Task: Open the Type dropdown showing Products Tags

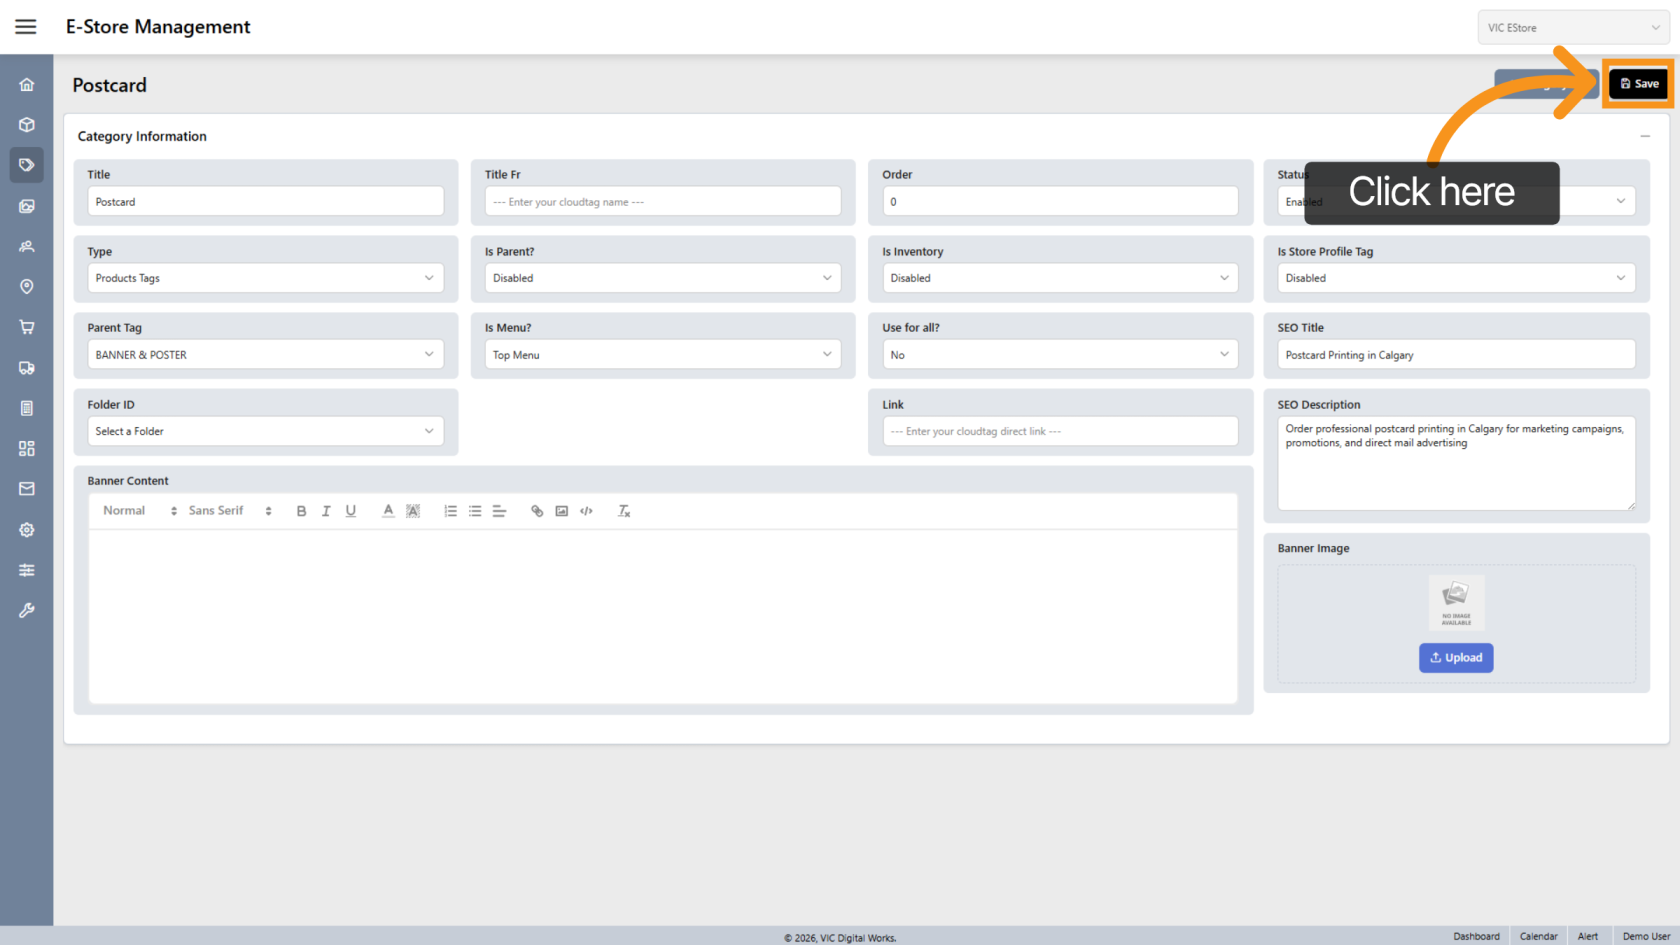Action: [265, 278]
